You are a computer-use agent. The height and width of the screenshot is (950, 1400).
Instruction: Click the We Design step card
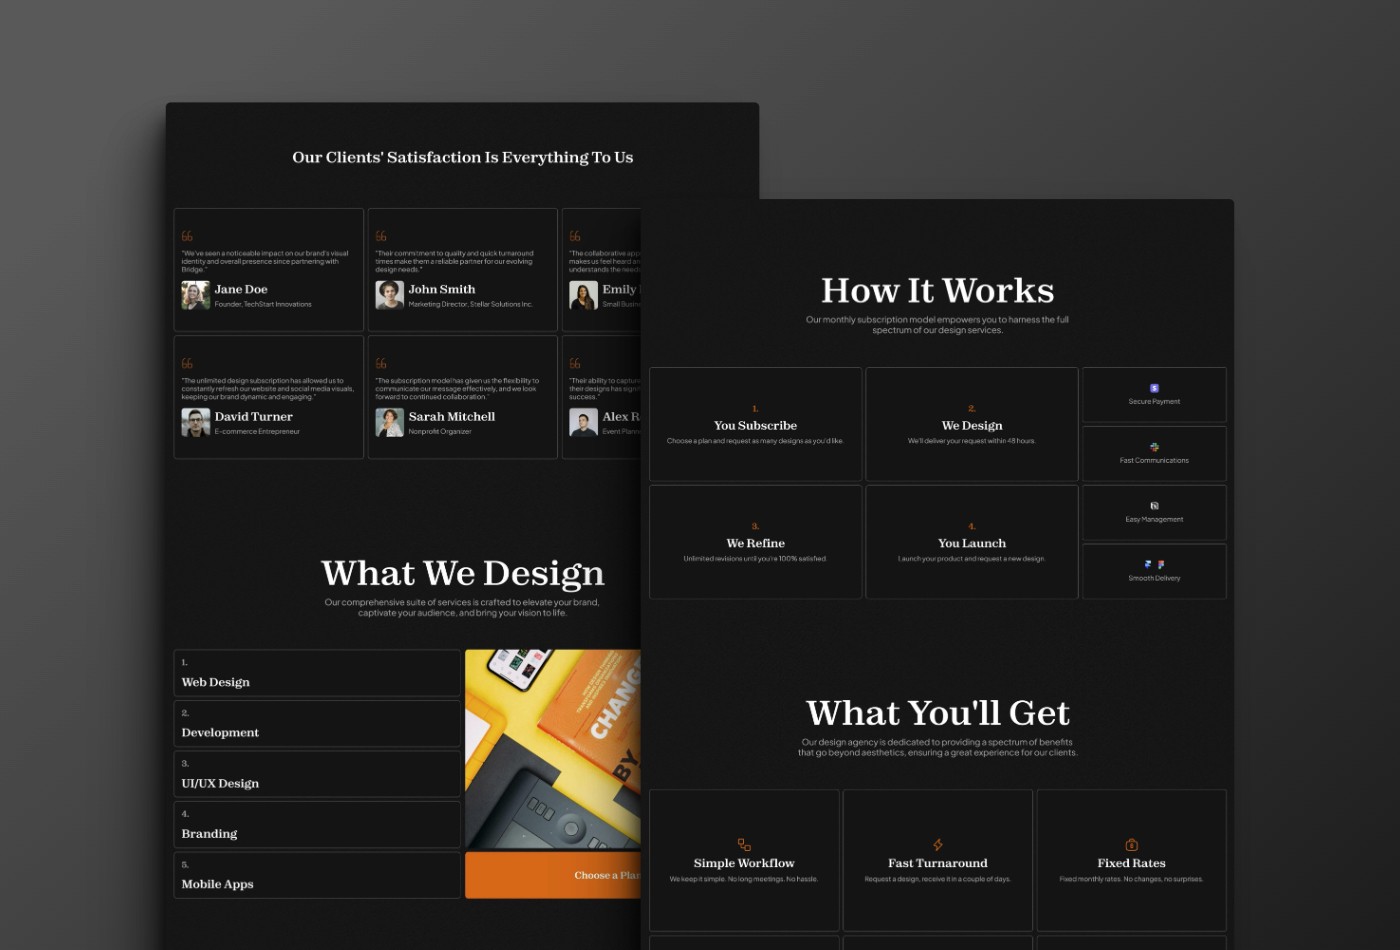(x=971, y=424)
